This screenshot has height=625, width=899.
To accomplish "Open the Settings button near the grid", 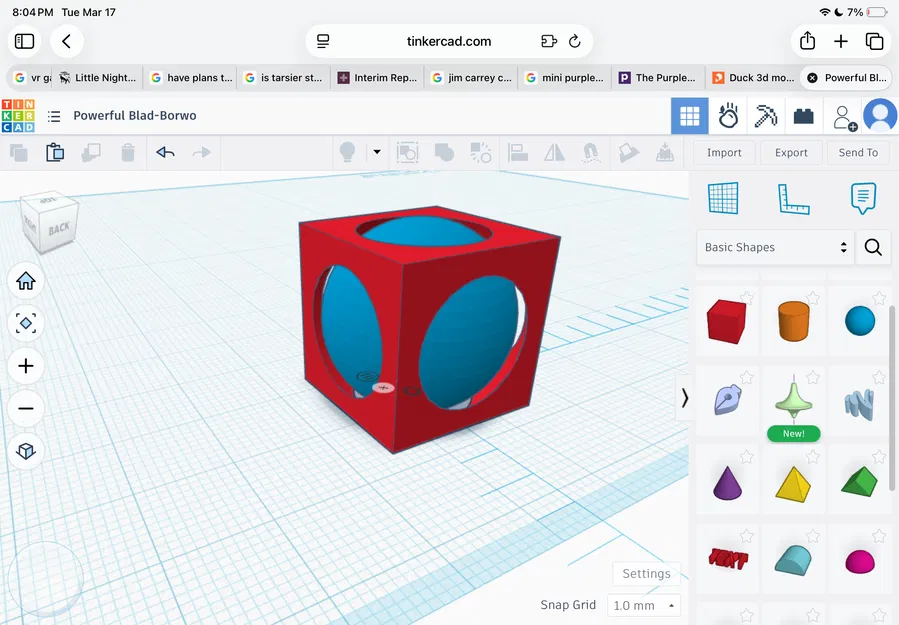I will [646, 573].
